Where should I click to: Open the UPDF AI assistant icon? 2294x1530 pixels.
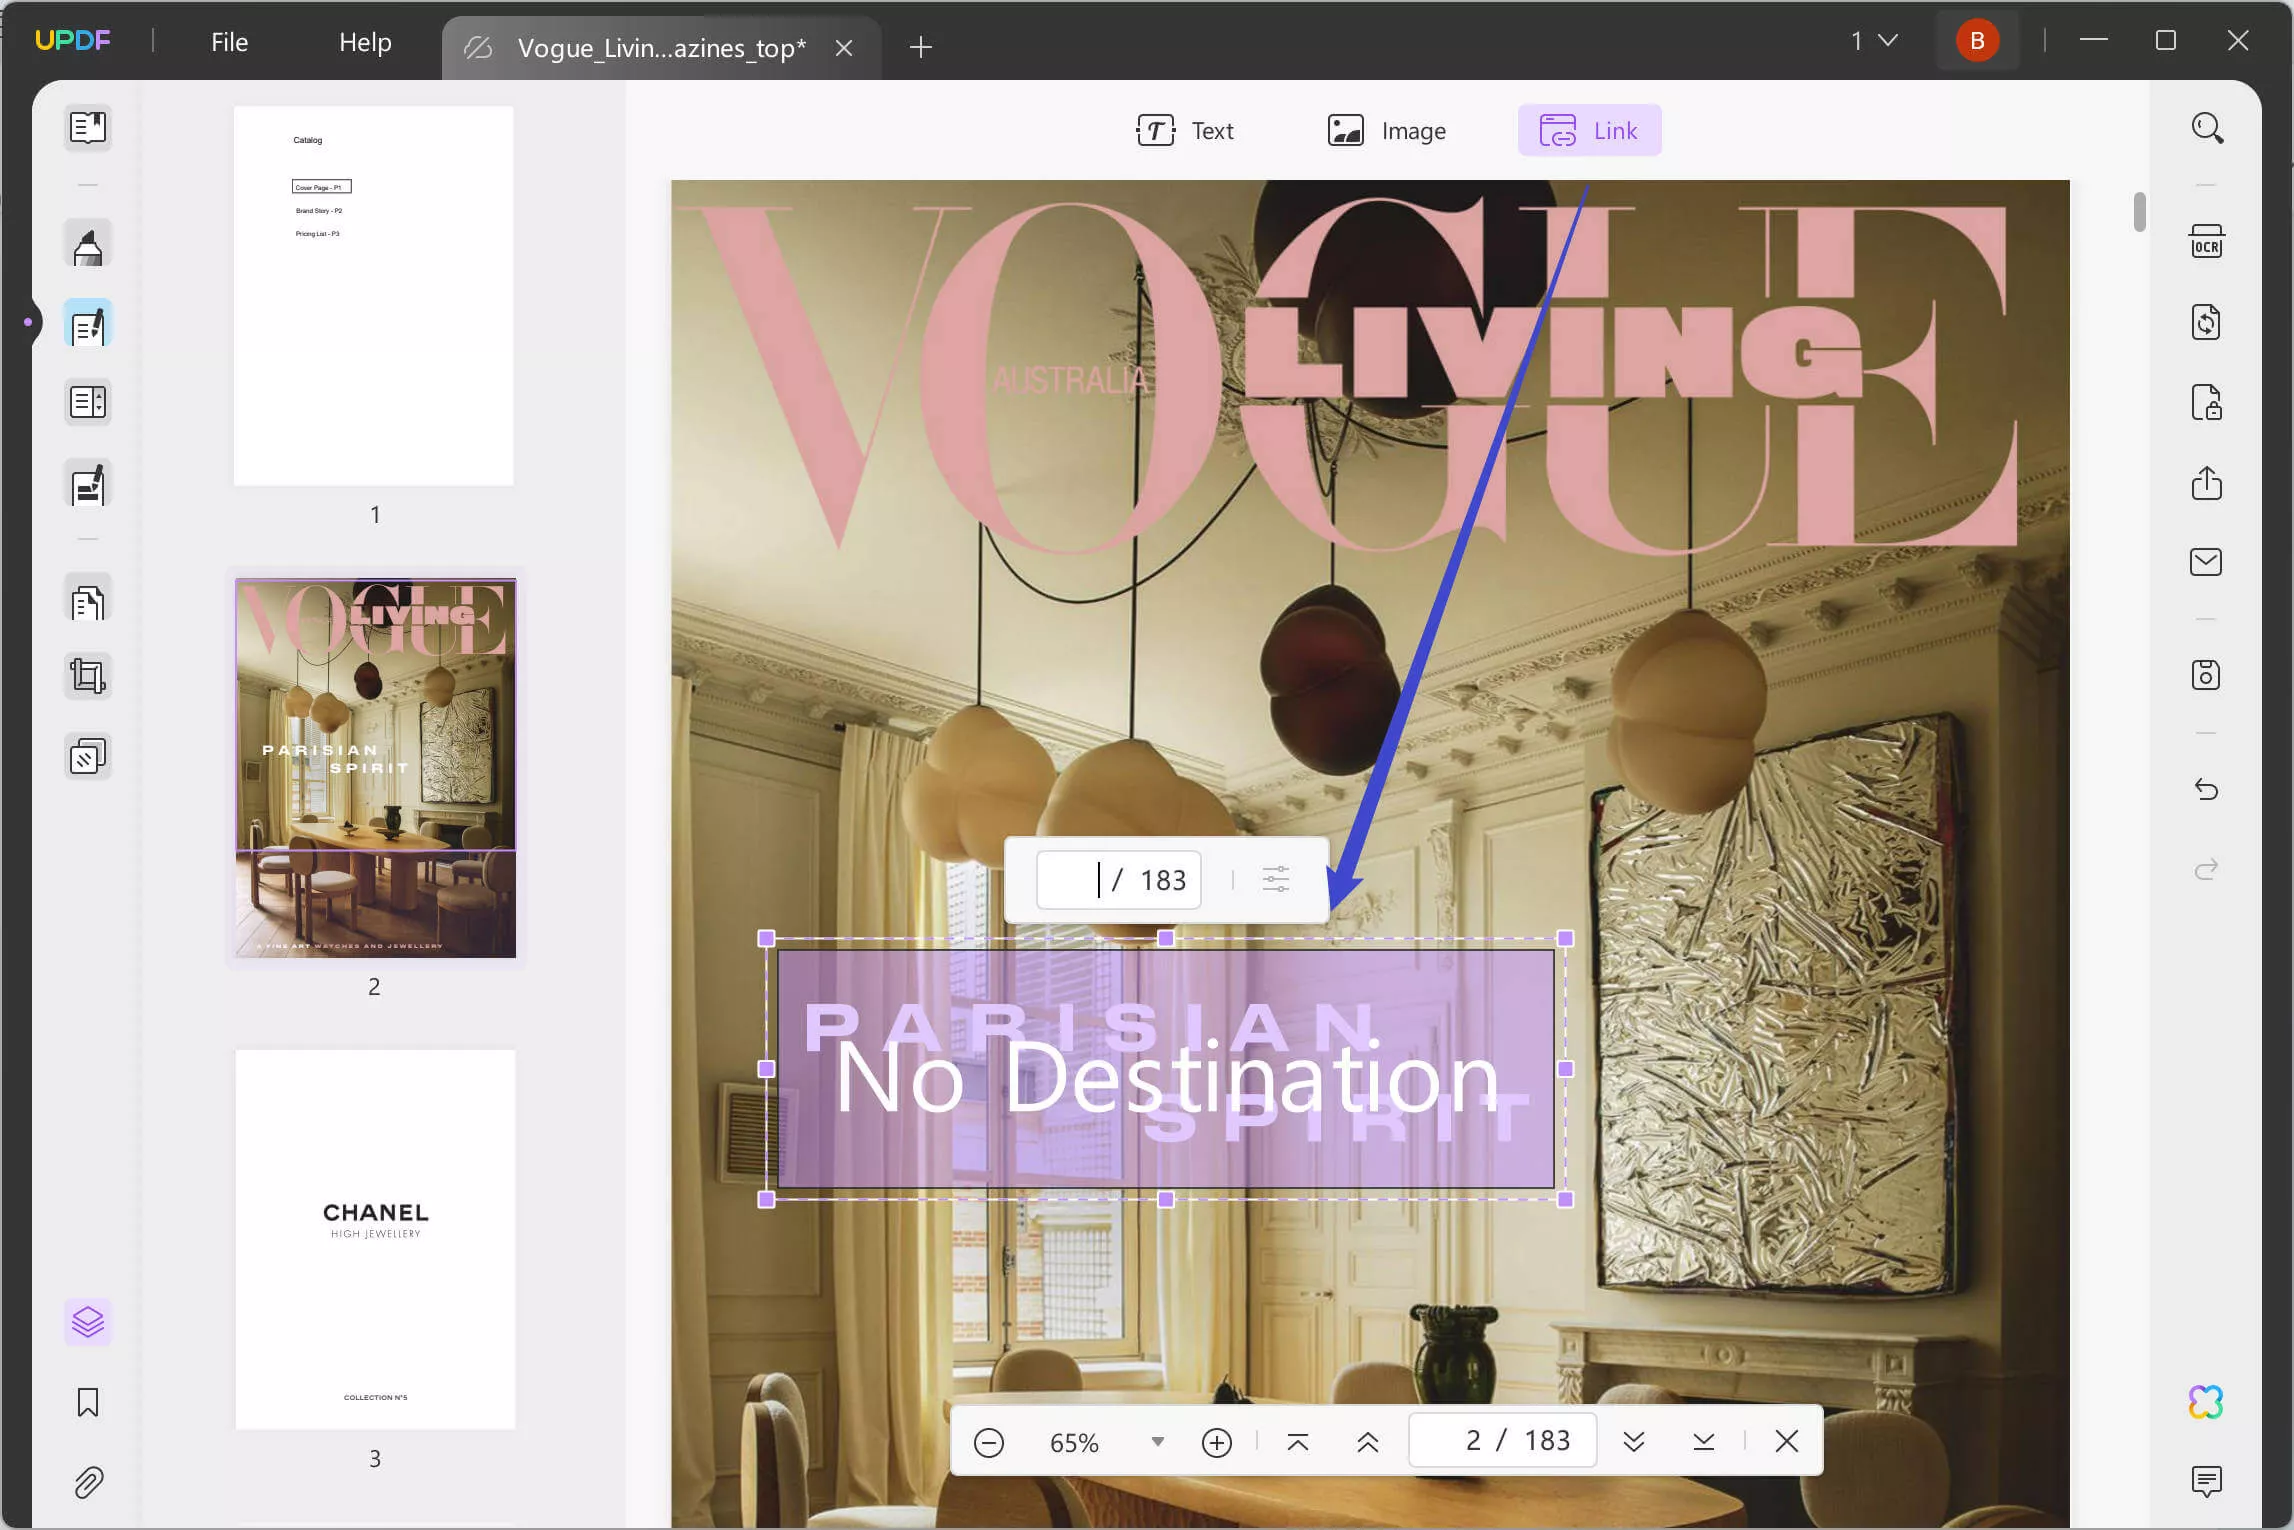pyautogui.click(x=2205, y=1402)
